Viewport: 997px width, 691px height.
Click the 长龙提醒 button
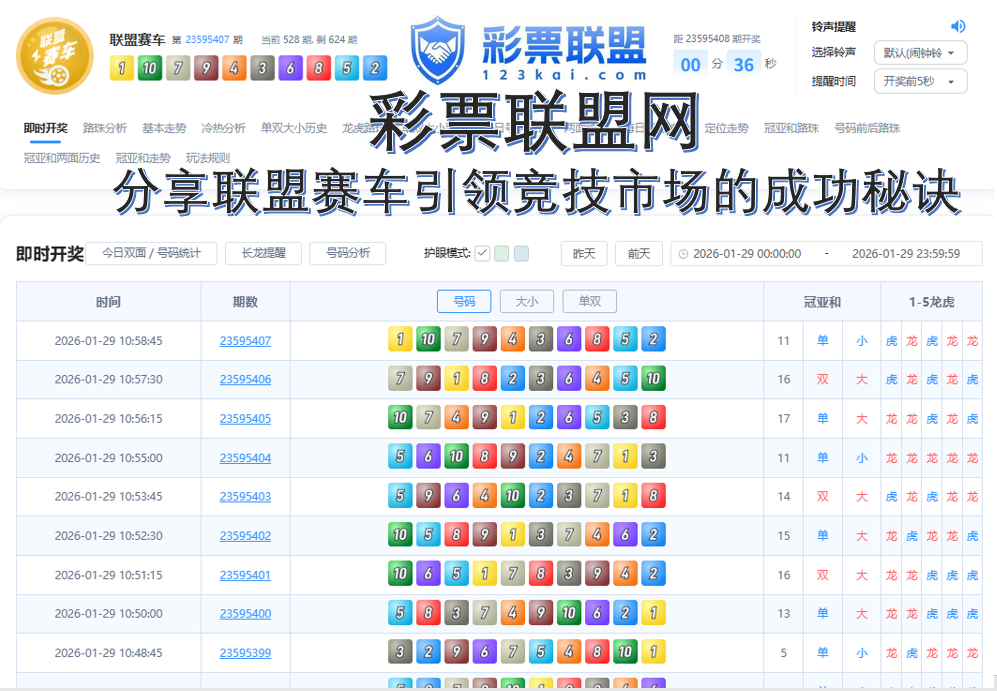(x=263, y=254)
